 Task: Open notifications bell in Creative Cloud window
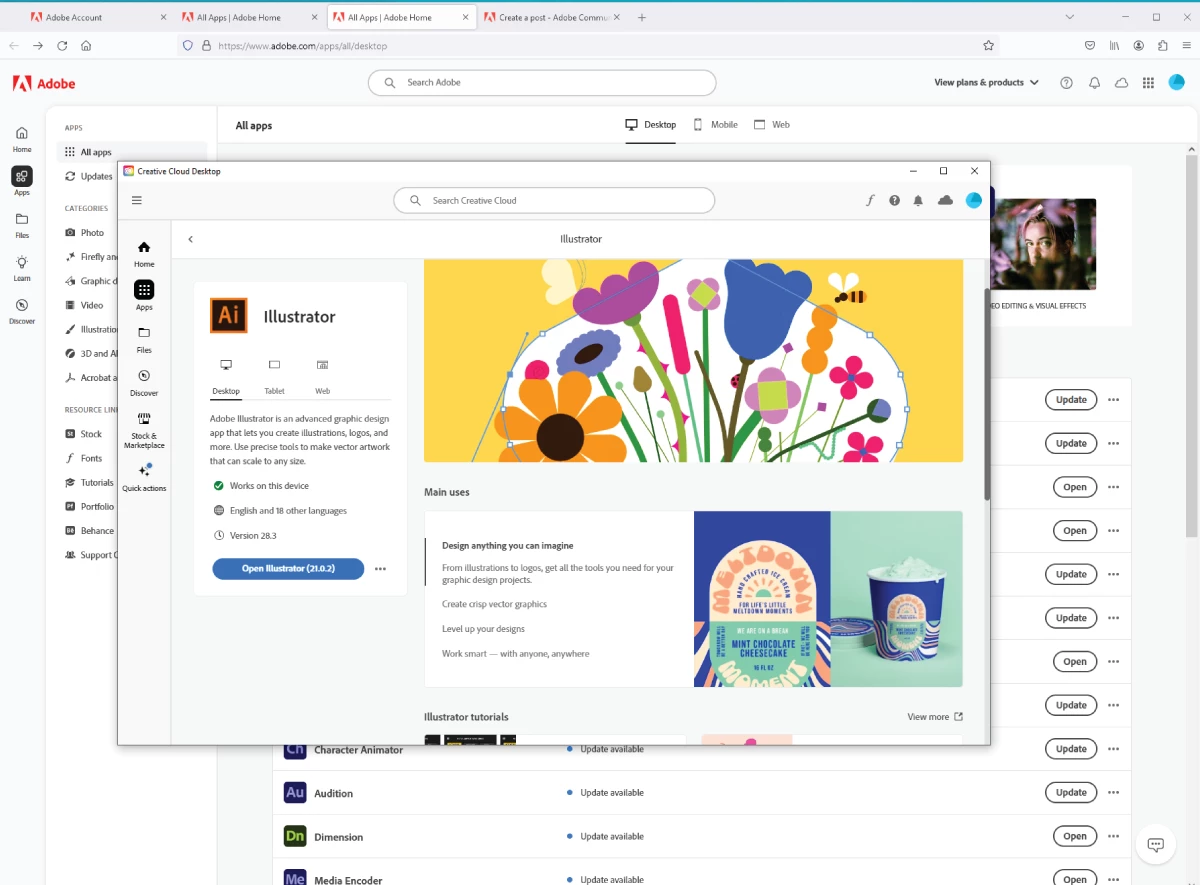click(918, 200)
